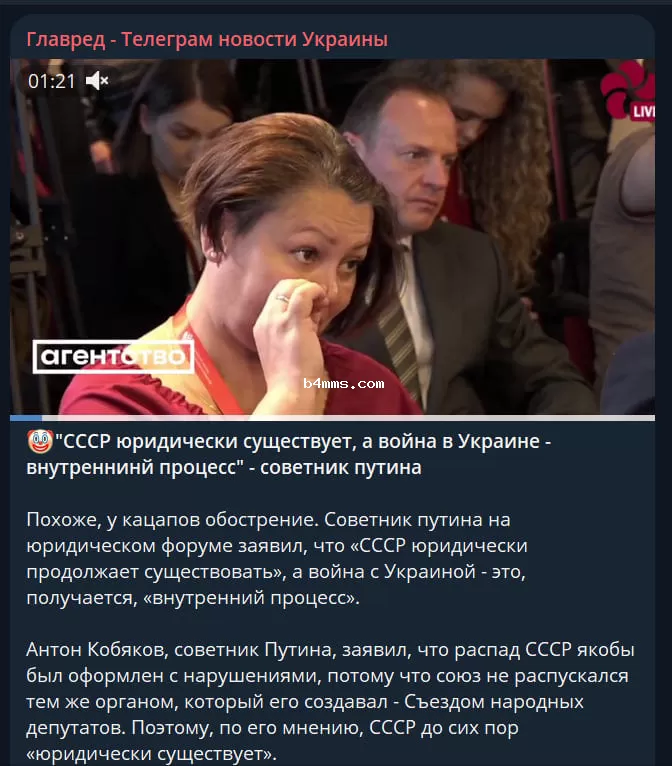Image resolution: width=672 pixels, height=766 pixels.
Task: Unmute the video via the speaker icon
Action: [x=97, y=81]
